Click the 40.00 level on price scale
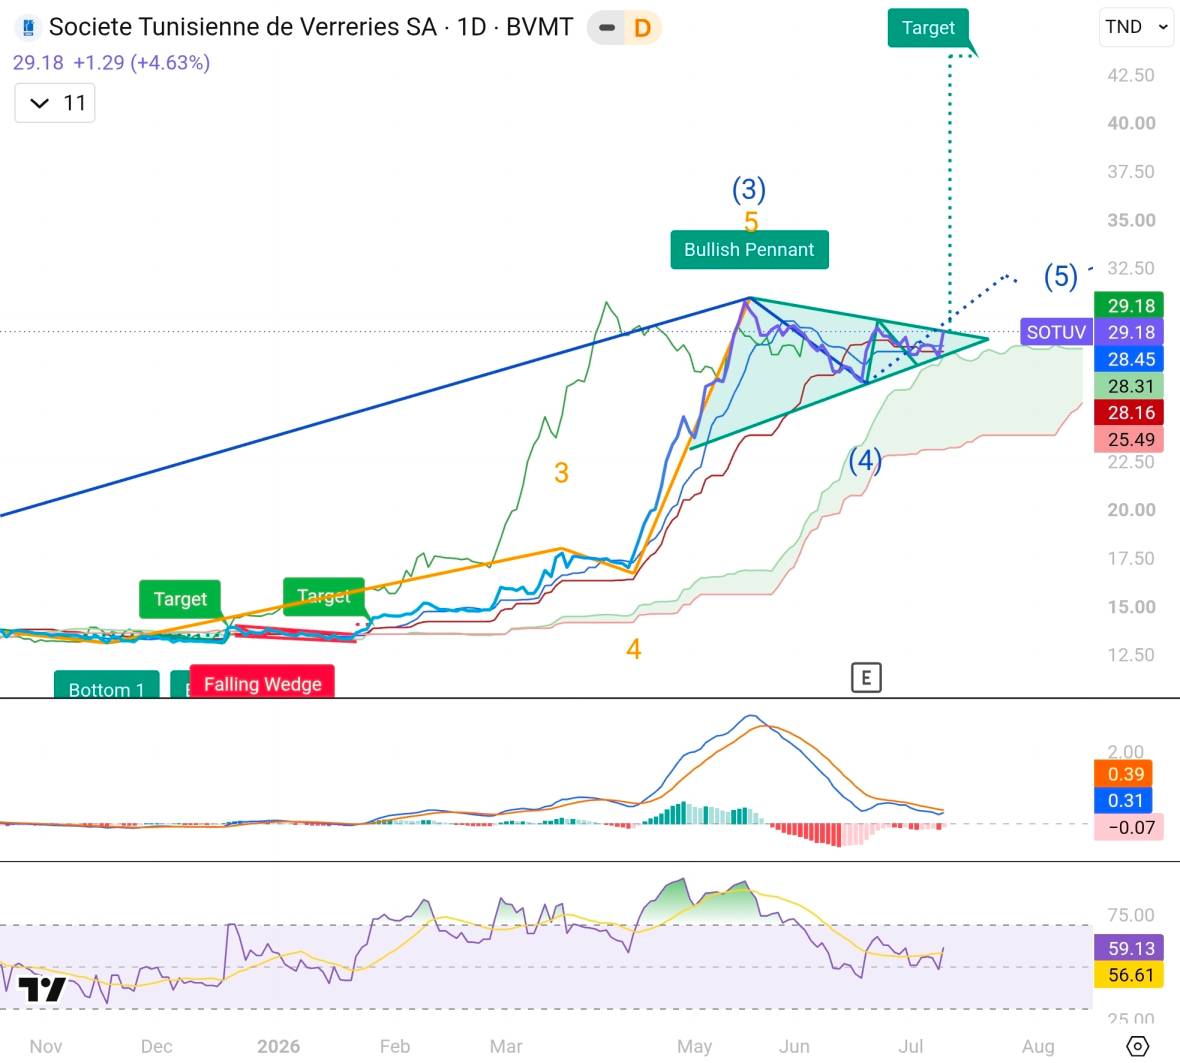Screen dimensions: 1180x1063 click(1131, 123)
